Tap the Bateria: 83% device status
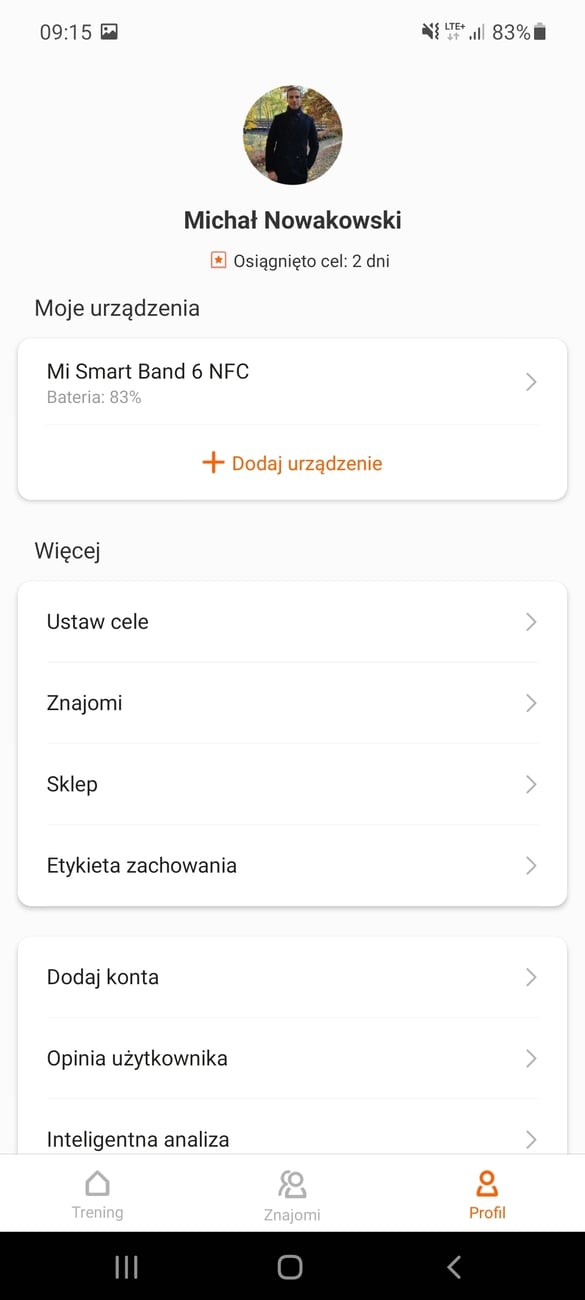The width and height of the screenshot is (585, 1300). click(94, 398)
